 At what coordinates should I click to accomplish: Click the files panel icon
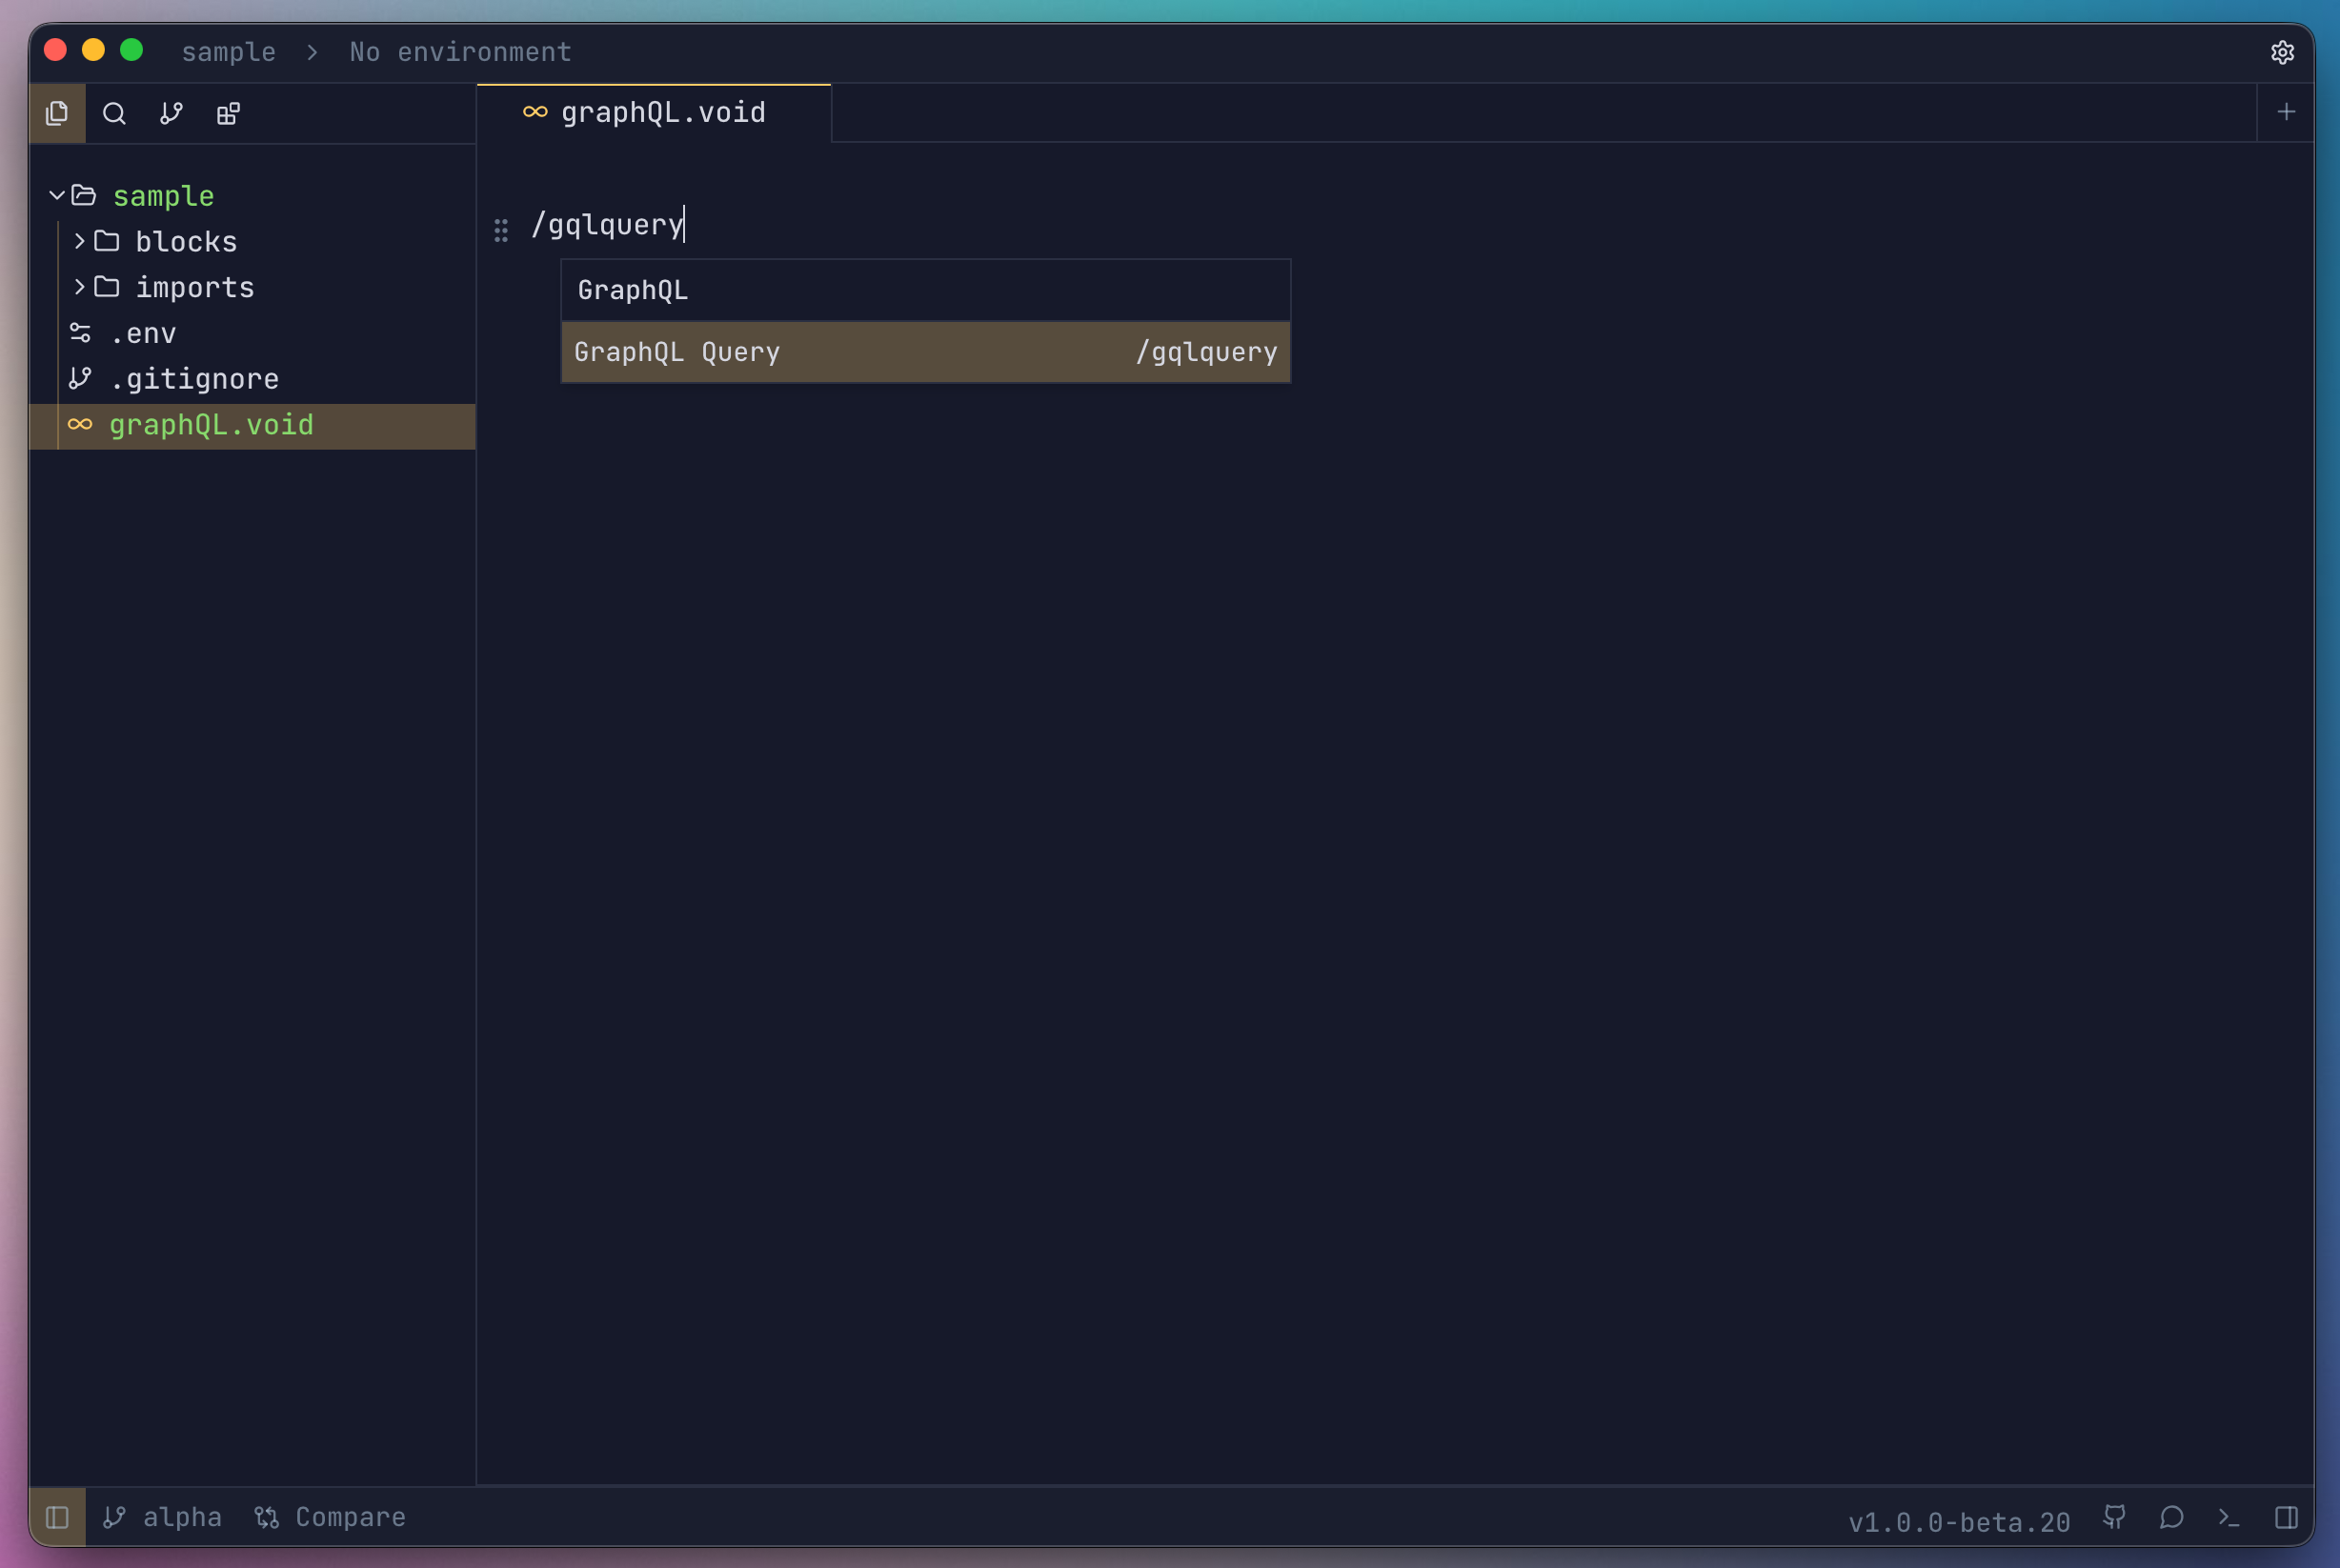[57, 113]
